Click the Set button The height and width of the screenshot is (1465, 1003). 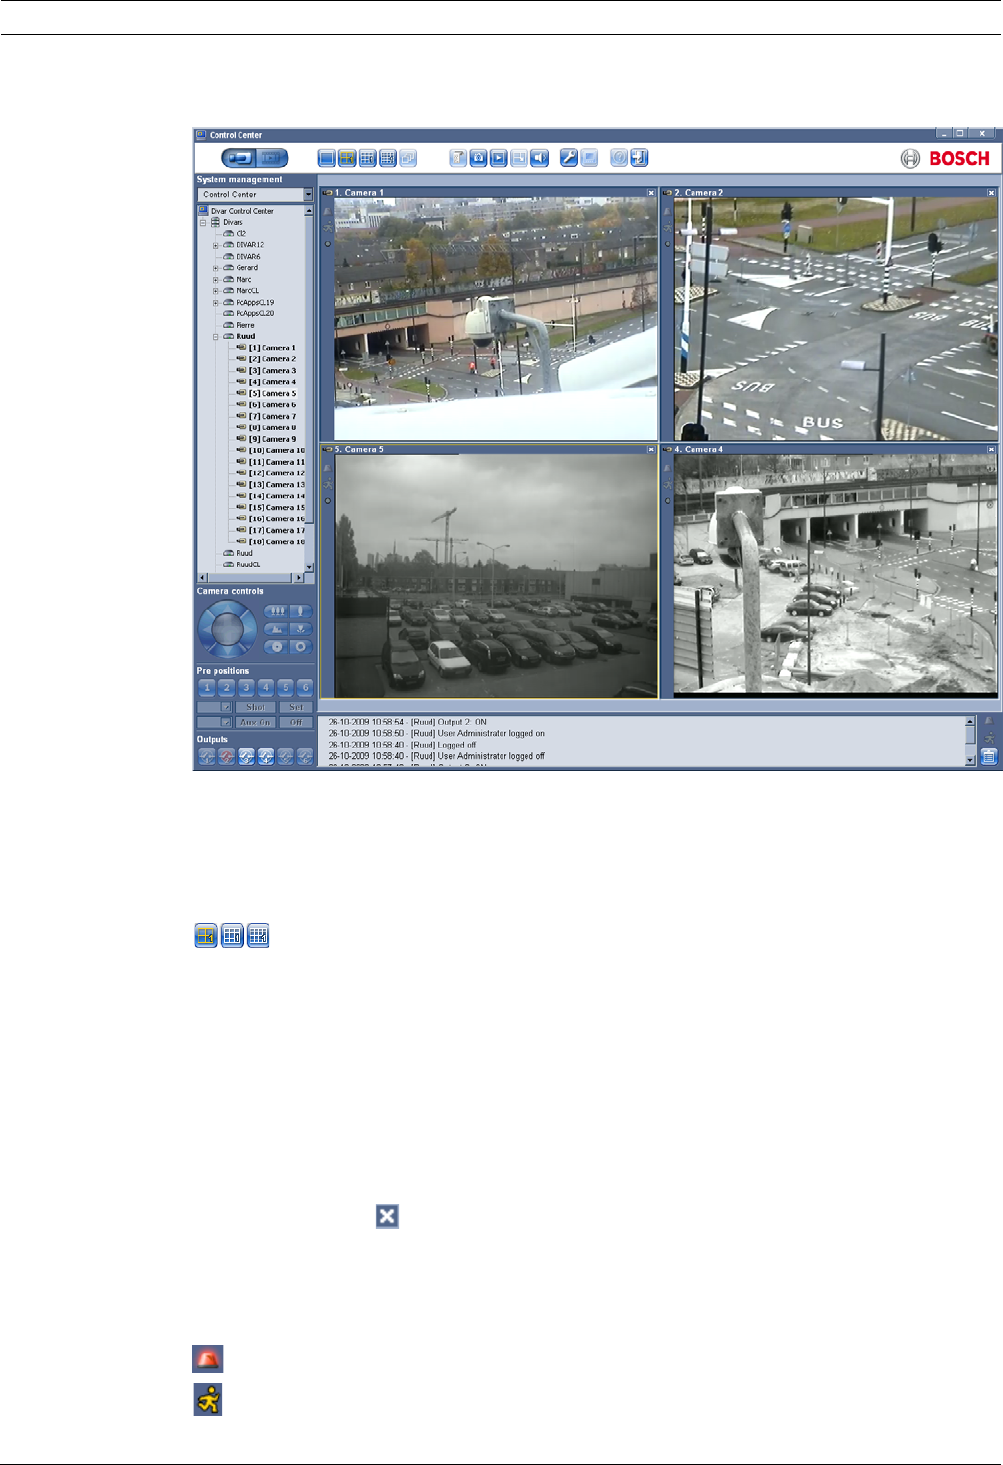click(x=296, y=707)
